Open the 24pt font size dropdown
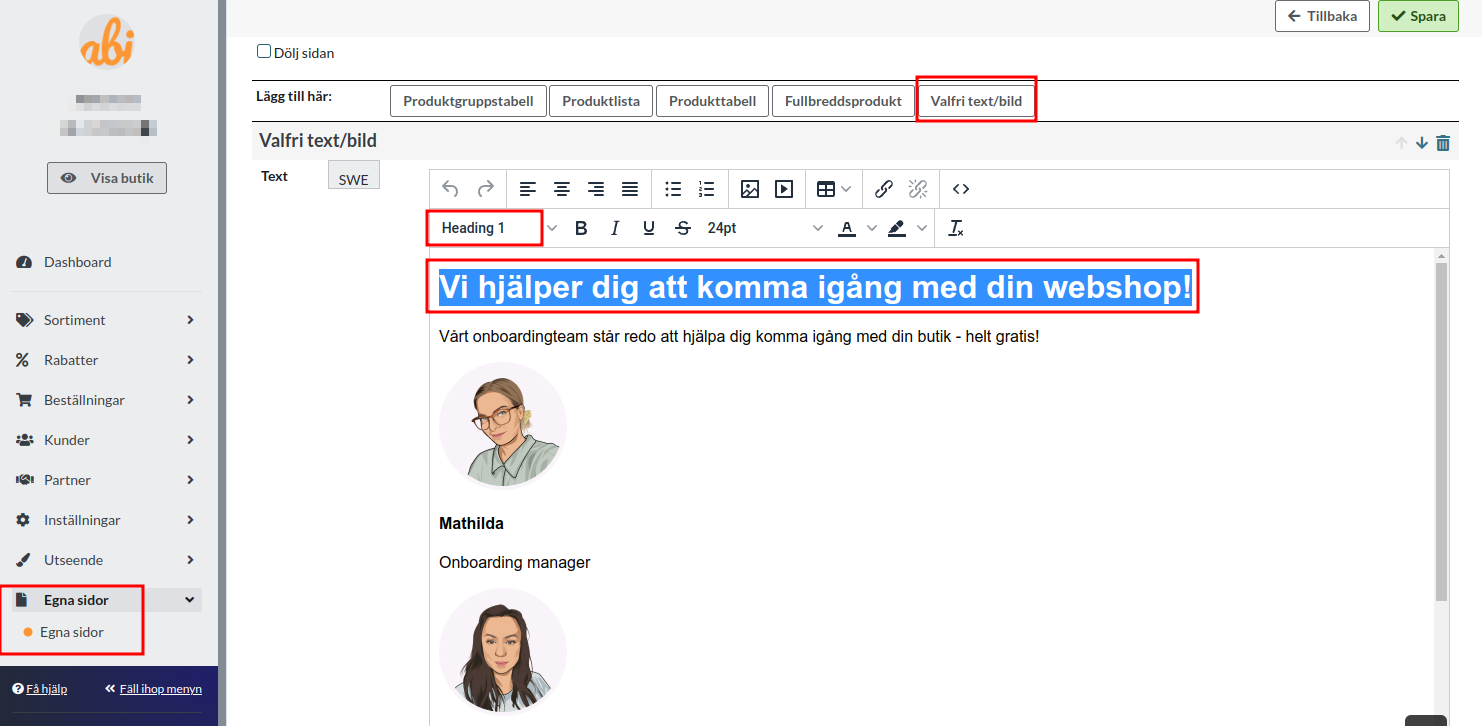The image size is (1482, 726). (x=765, y=228)
